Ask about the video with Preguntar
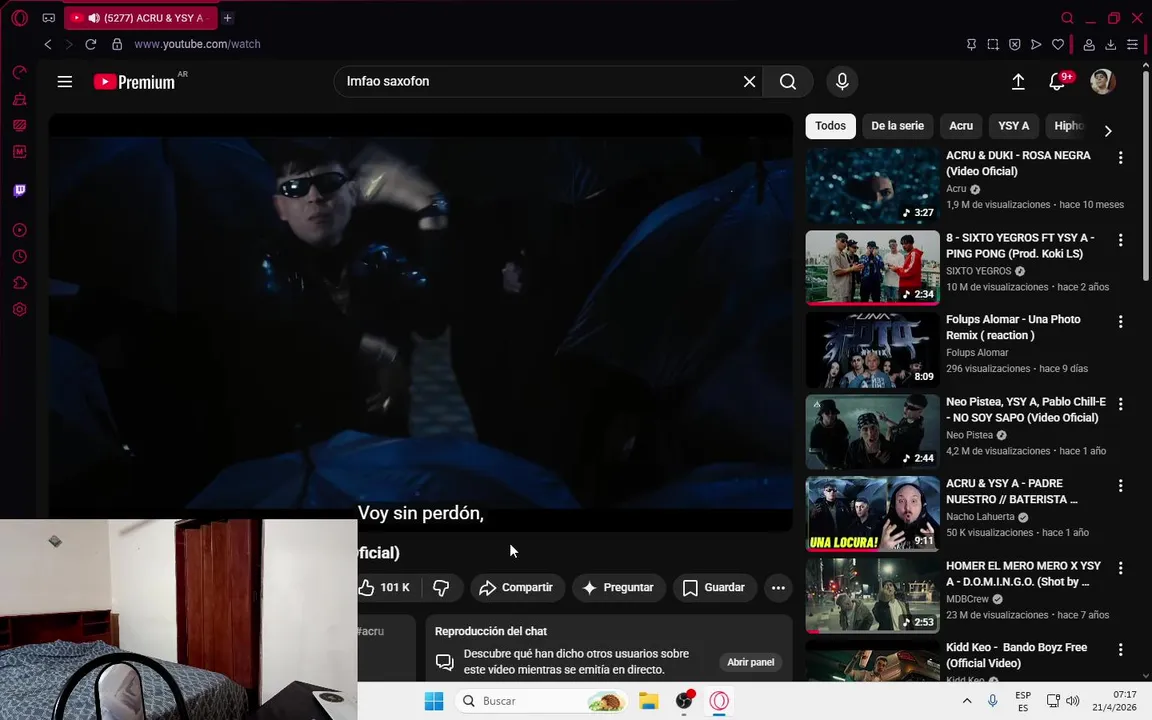Viewport: 1152px width, 720px height. [x=618, y=588]
